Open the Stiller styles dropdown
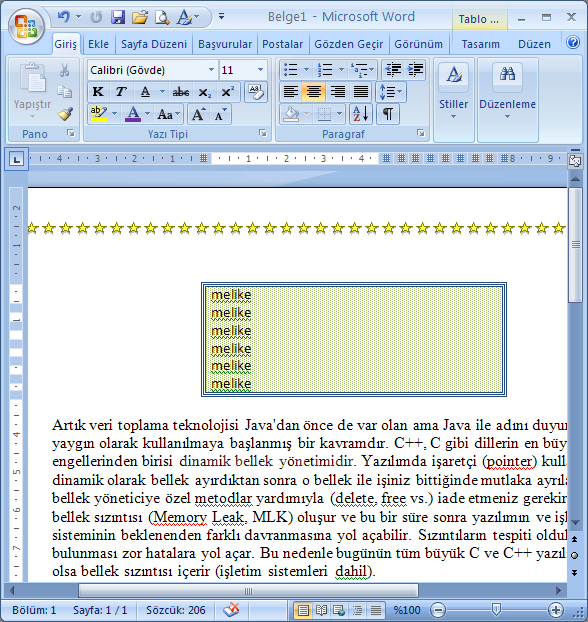588x622 pixels. 453,100
